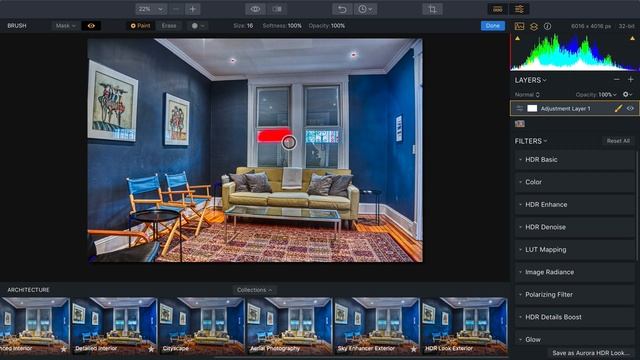Open the layer settings gear menu
640x360 pixels.
pos(627,94)
